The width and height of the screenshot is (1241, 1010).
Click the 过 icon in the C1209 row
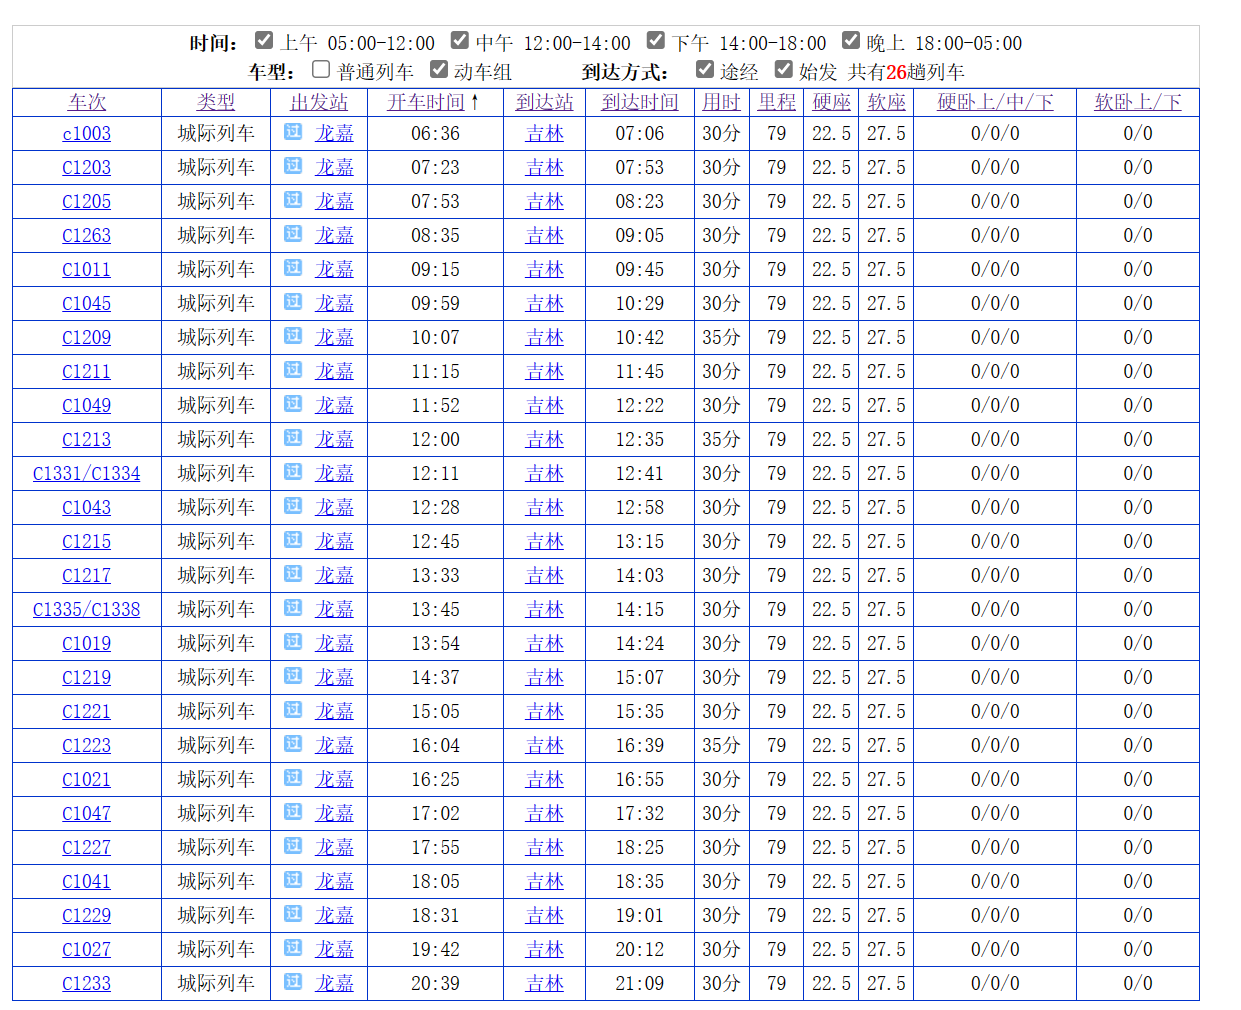(293, 336)
